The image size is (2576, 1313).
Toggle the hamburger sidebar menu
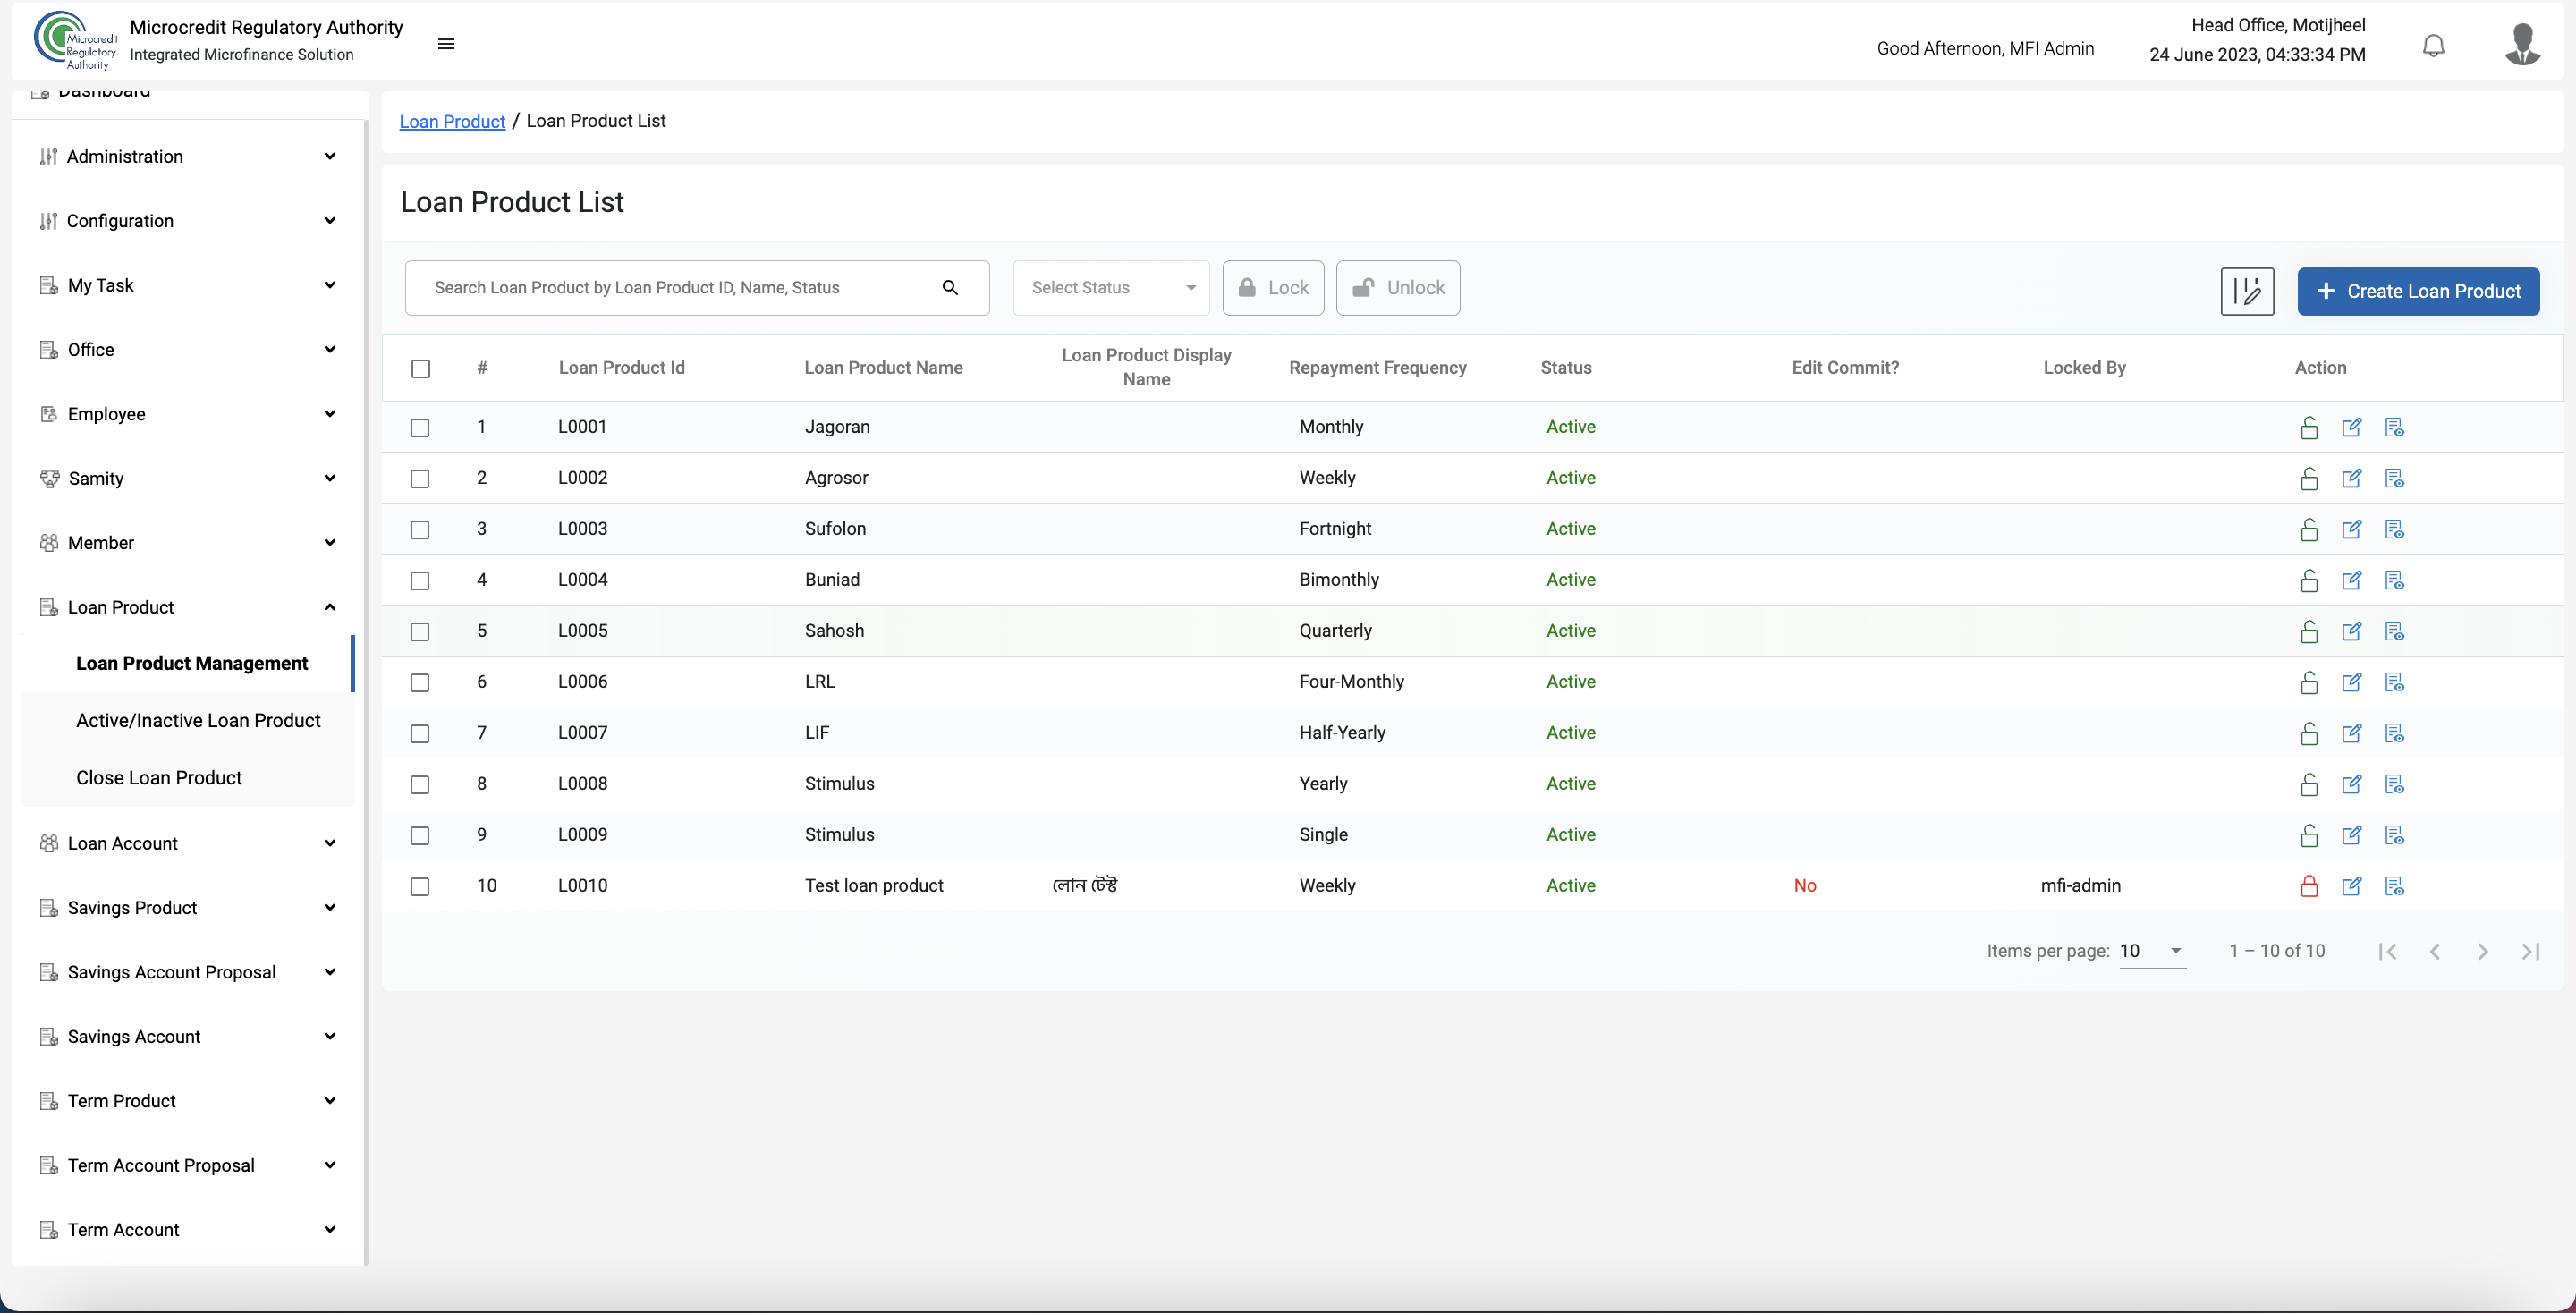[446, 44]
